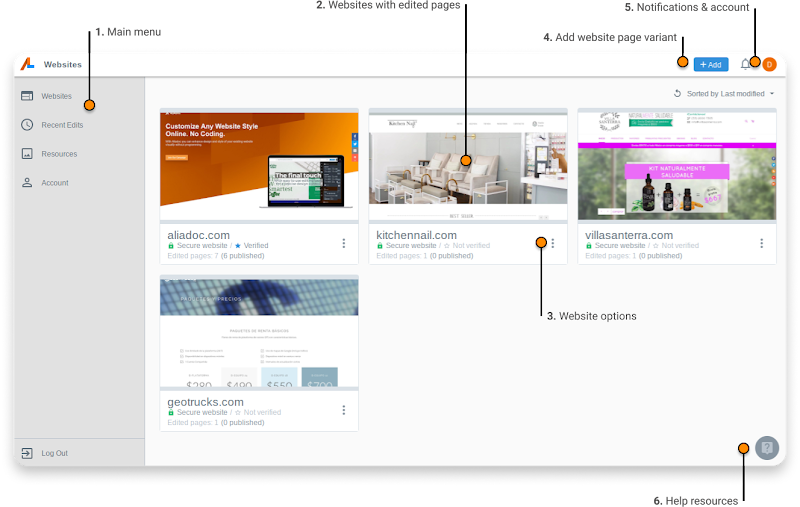
Task: Click 'Edited pages: 7 (6 published)' text
Action: [x=216, y=256]
